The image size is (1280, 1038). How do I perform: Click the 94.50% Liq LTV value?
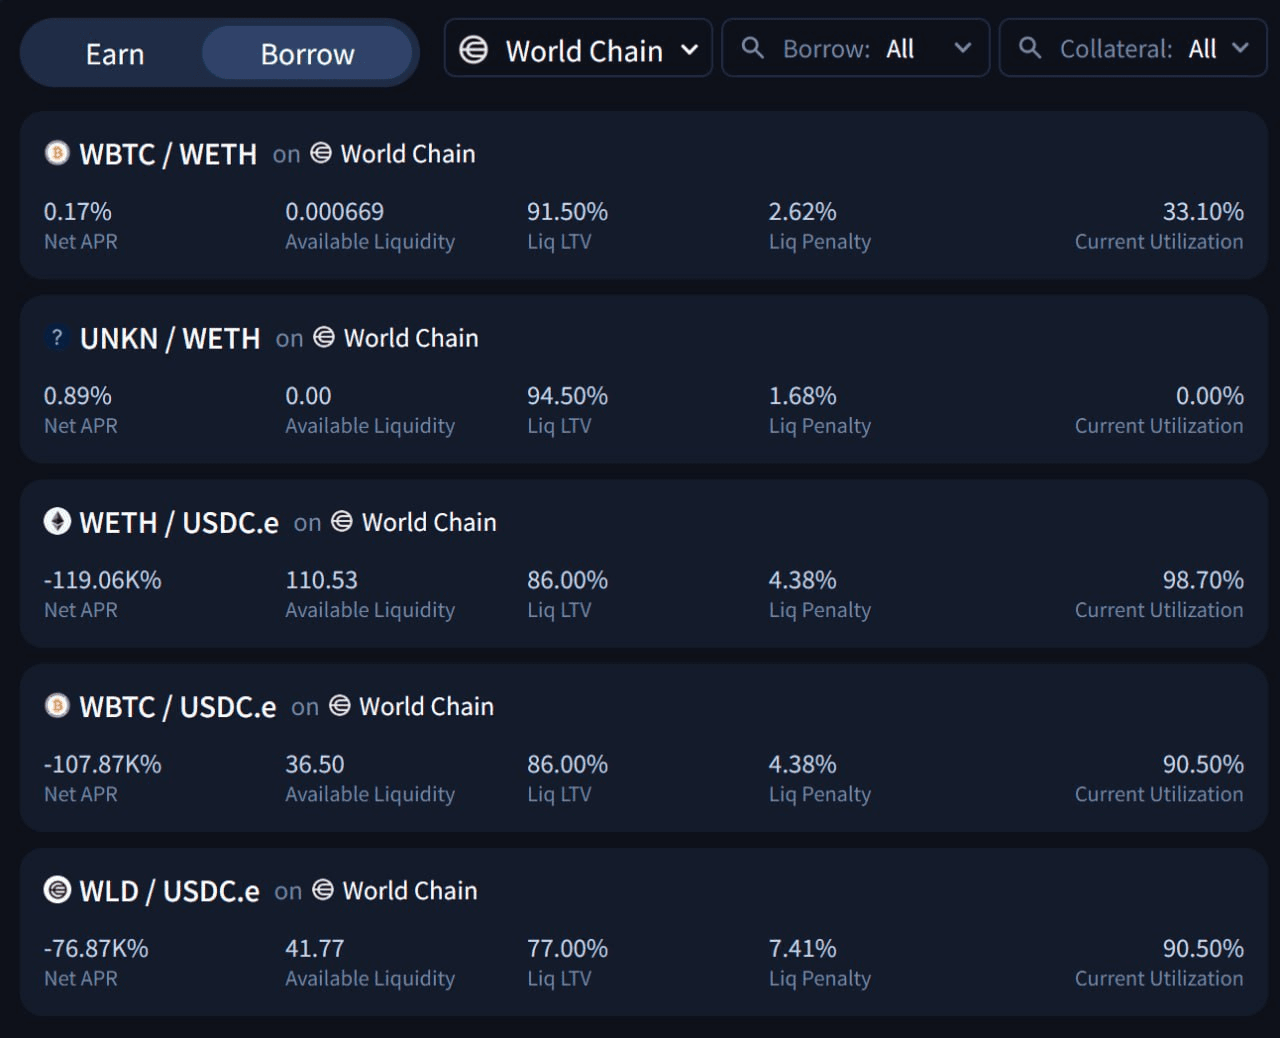tap(567, 396)
